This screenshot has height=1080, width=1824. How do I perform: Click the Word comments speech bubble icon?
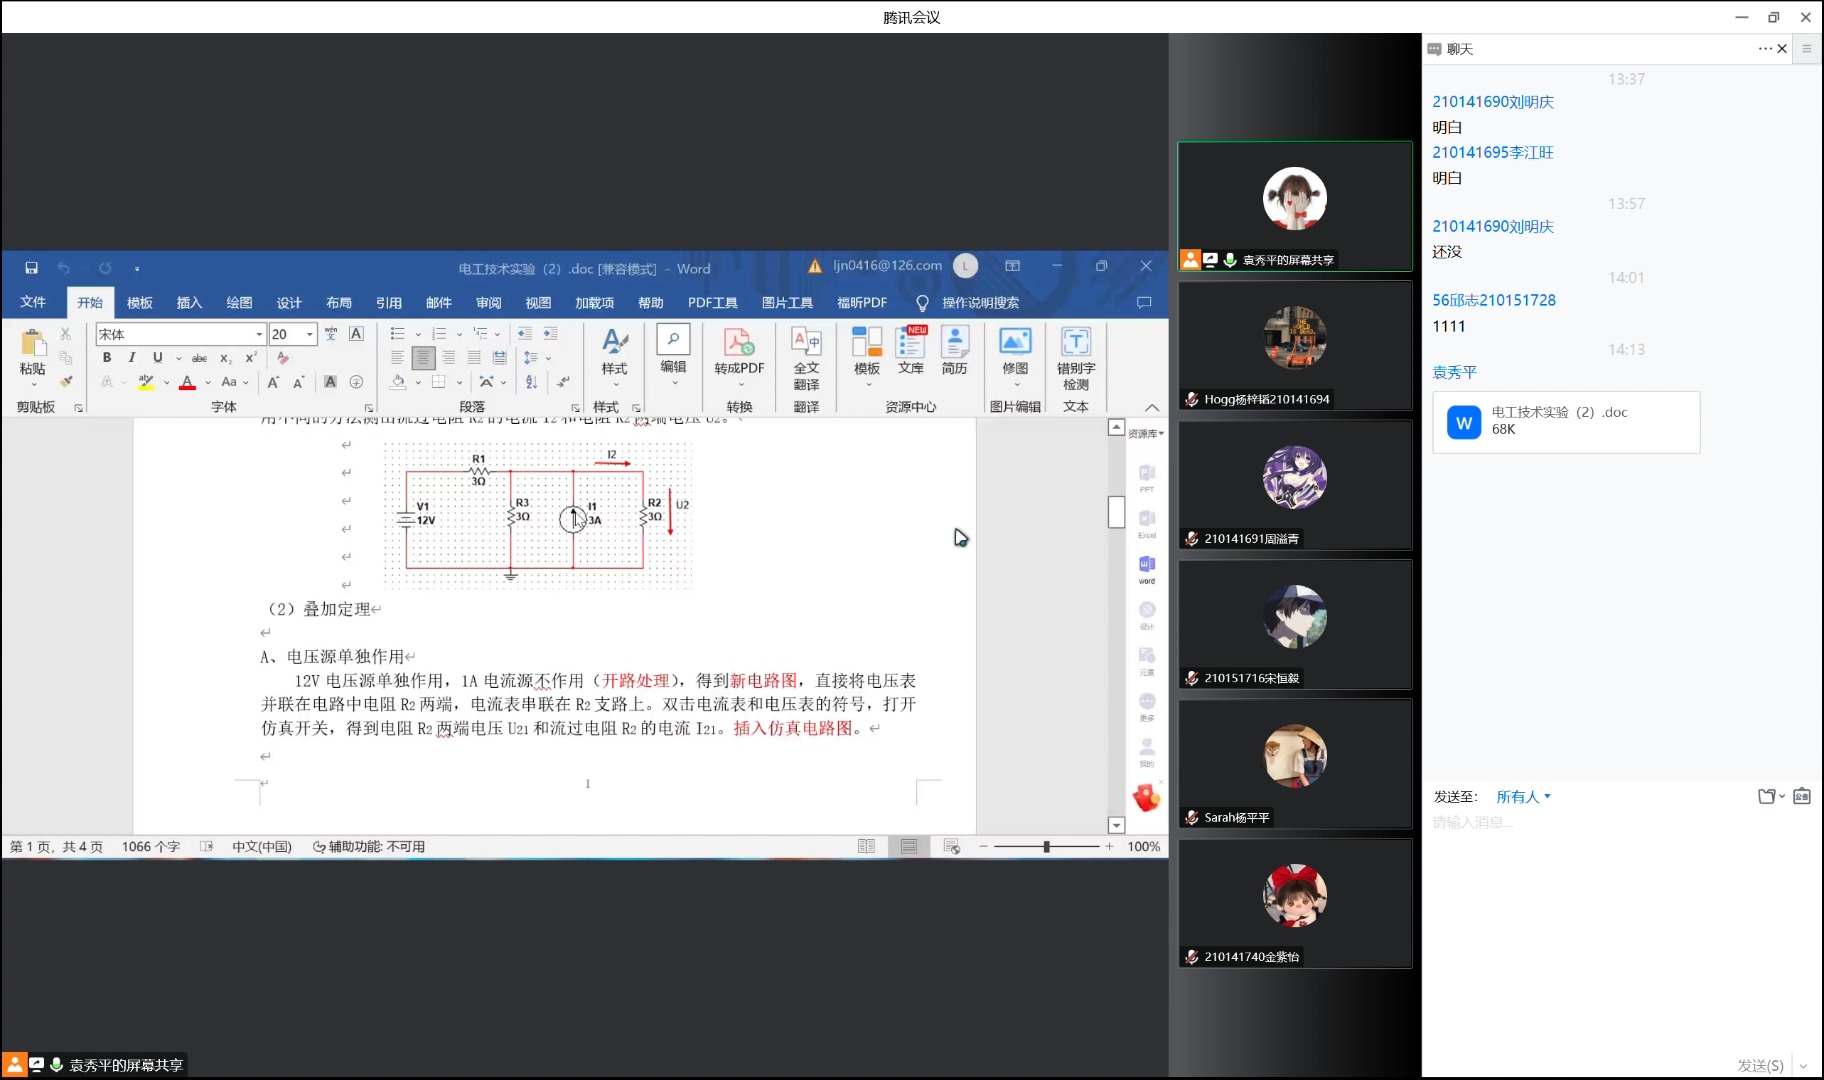(1144, 302)
